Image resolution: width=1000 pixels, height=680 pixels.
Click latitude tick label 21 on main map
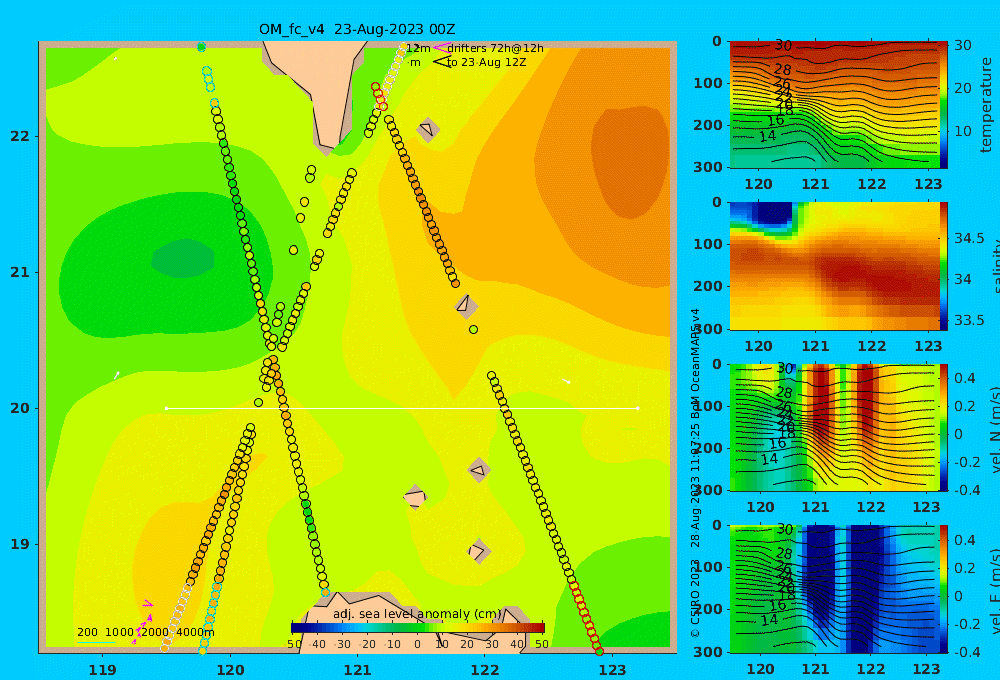(x=20, y=272)
